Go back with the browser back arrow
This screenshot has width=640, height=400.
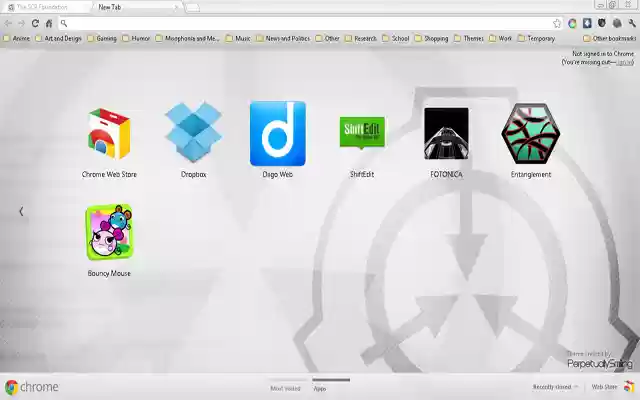(x=8, y=23)
